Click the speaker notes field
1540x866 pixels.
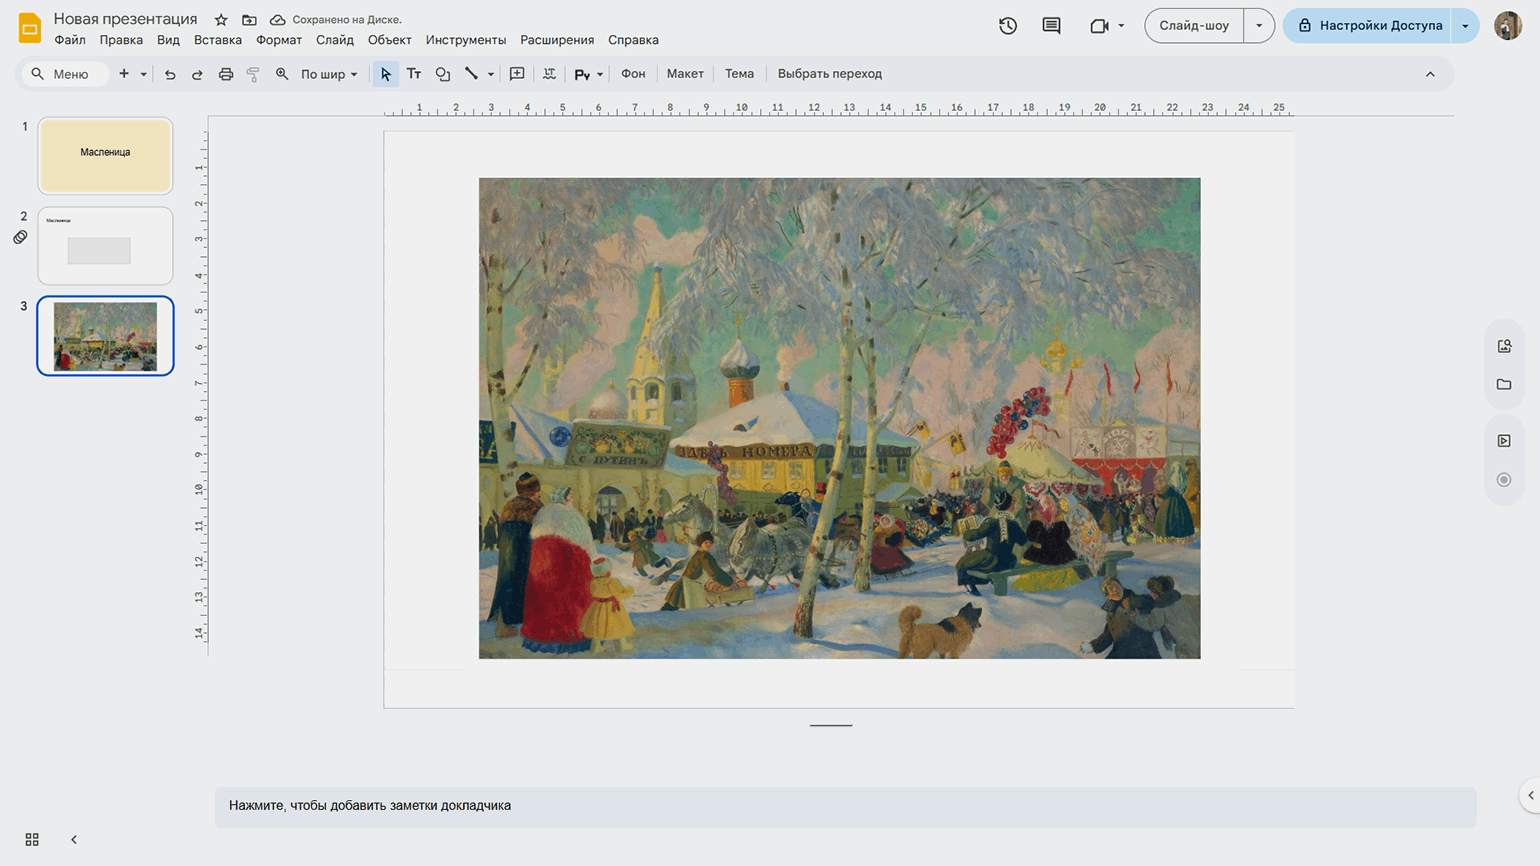click(845, 806)
